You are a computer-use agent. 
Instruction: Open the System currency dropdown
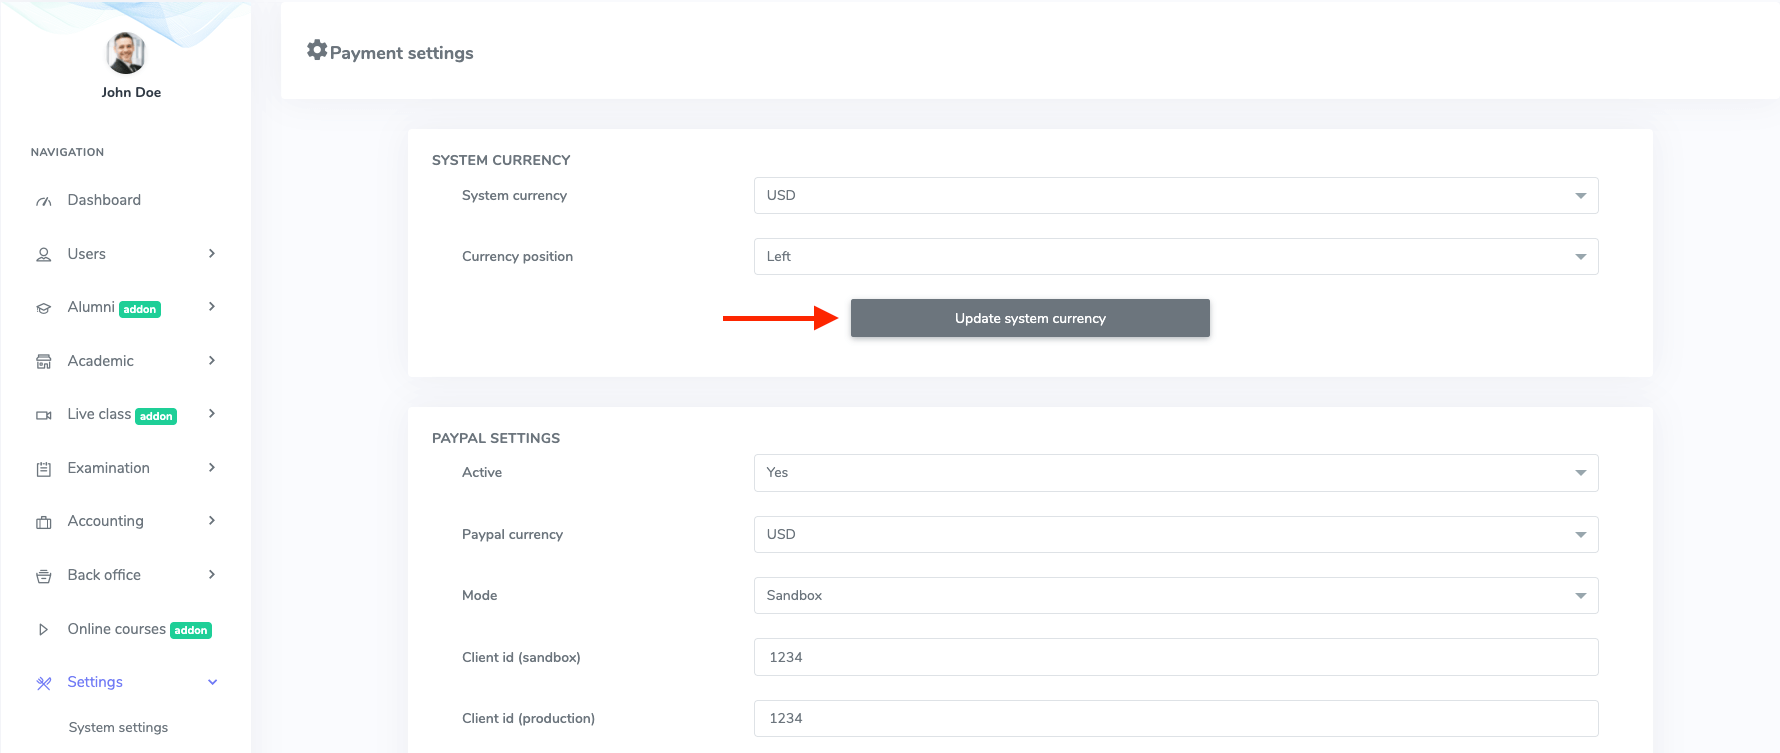click(1175, 196)
